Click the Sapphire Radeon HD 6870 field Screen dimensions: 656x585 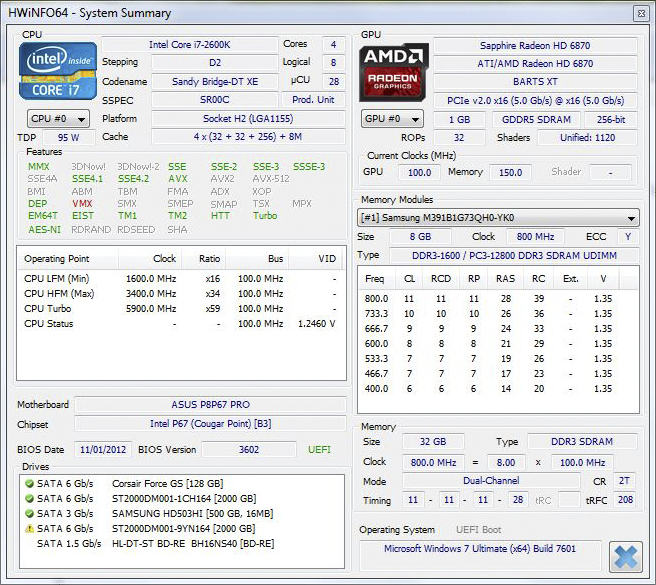tap(535, 46)
